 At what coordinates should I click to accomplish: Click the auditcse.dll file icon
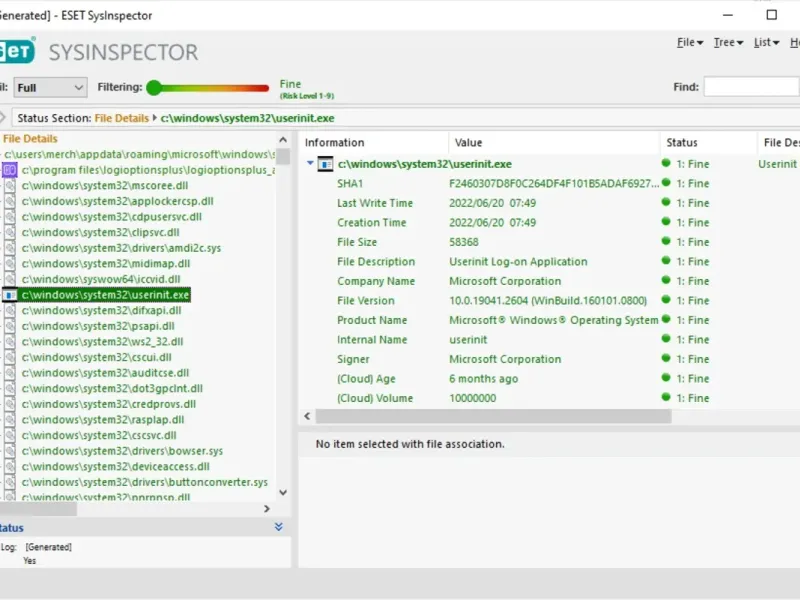[x=10, y=373]
